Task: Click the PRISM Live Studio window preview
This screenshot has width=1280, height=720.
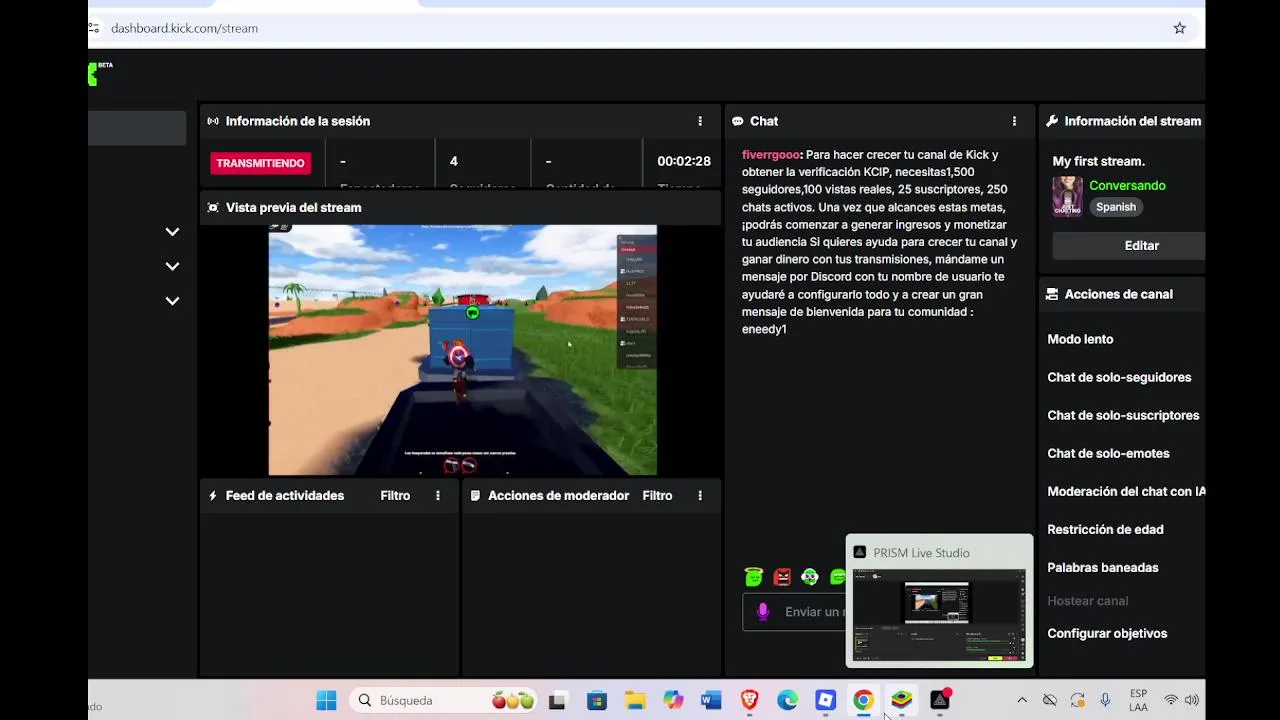Action: 939,616
